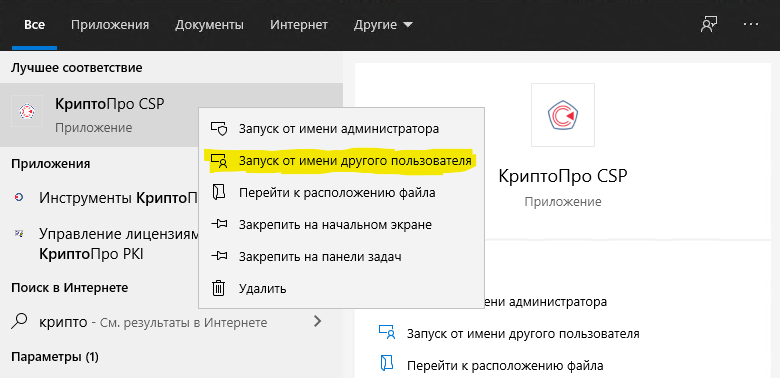
Task: Choose Запуск от имени администратора in context menu
Action: (x=341, y=129)
